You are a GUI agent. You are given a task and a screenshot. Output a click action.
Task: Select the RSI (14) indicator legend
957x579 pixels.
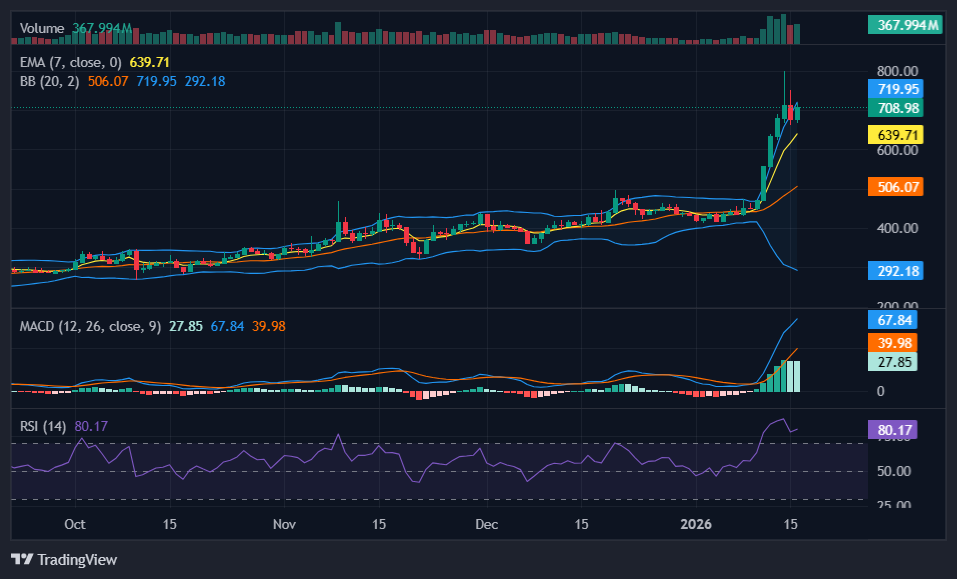pos(43,426)
